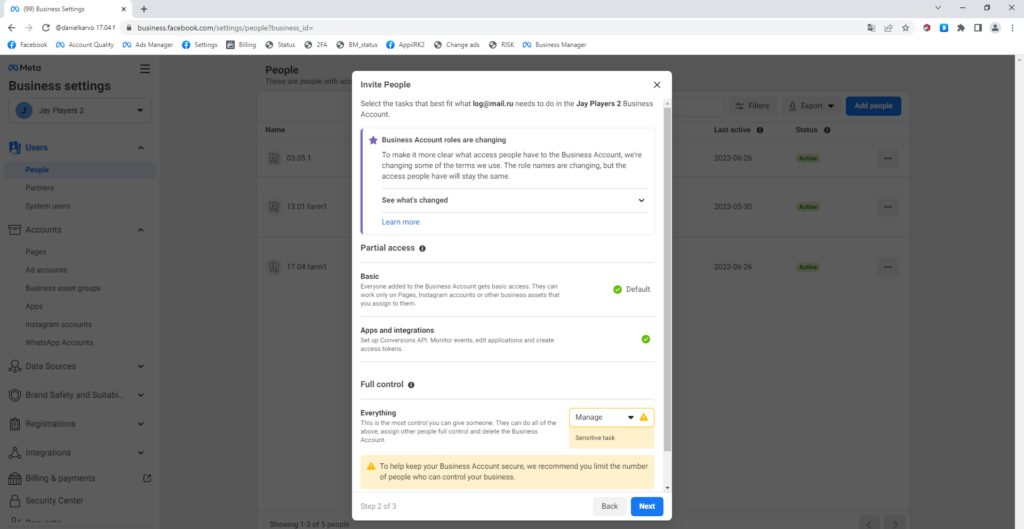The width and height of the screenshot is (1024, 529).
Task: Click the Next button
Action: click(x=647, y=506)
